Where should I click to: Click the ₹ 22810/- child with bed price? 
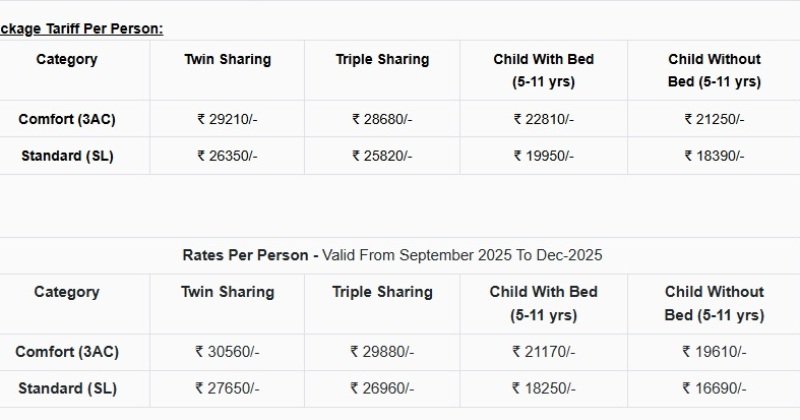point(543,119)
